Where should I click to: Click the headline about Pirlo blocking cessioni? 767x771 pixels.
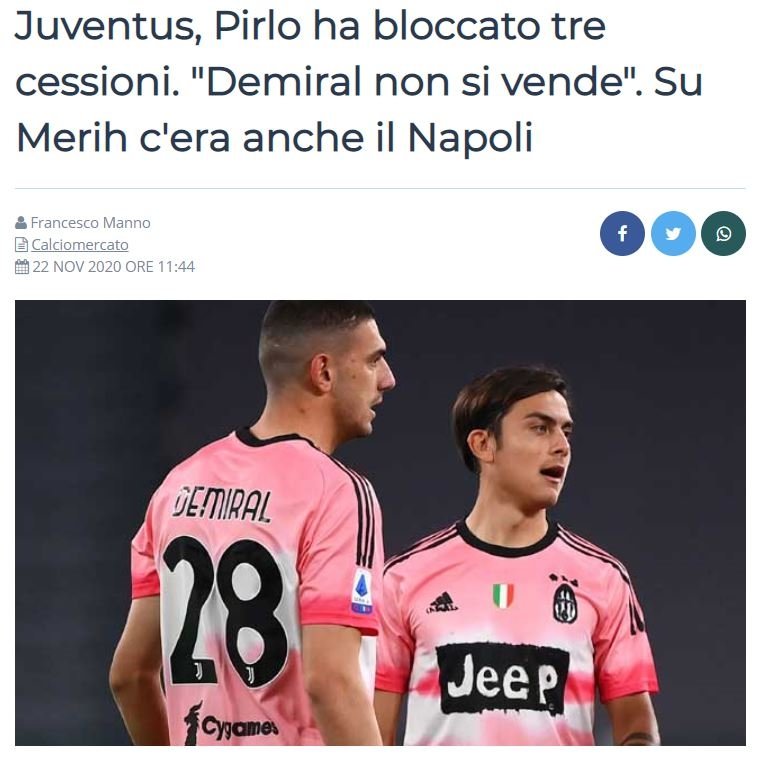point(359,81)
